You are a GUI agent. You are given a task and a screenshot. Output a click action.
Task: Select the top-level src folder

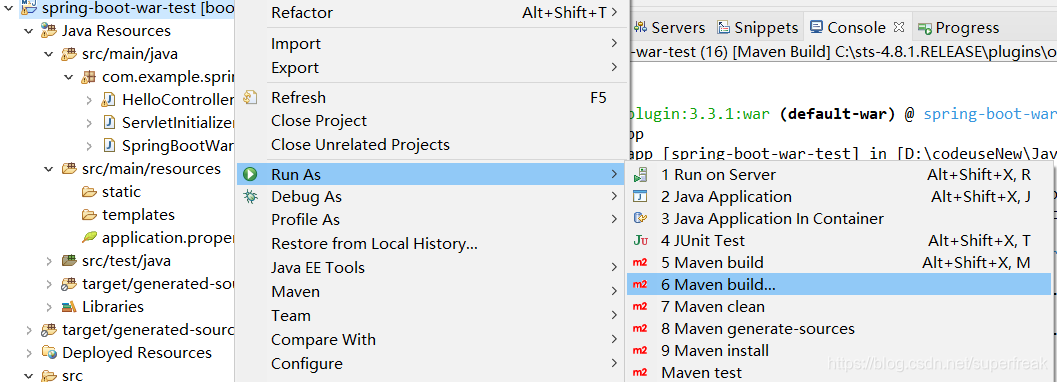[72, 375]
